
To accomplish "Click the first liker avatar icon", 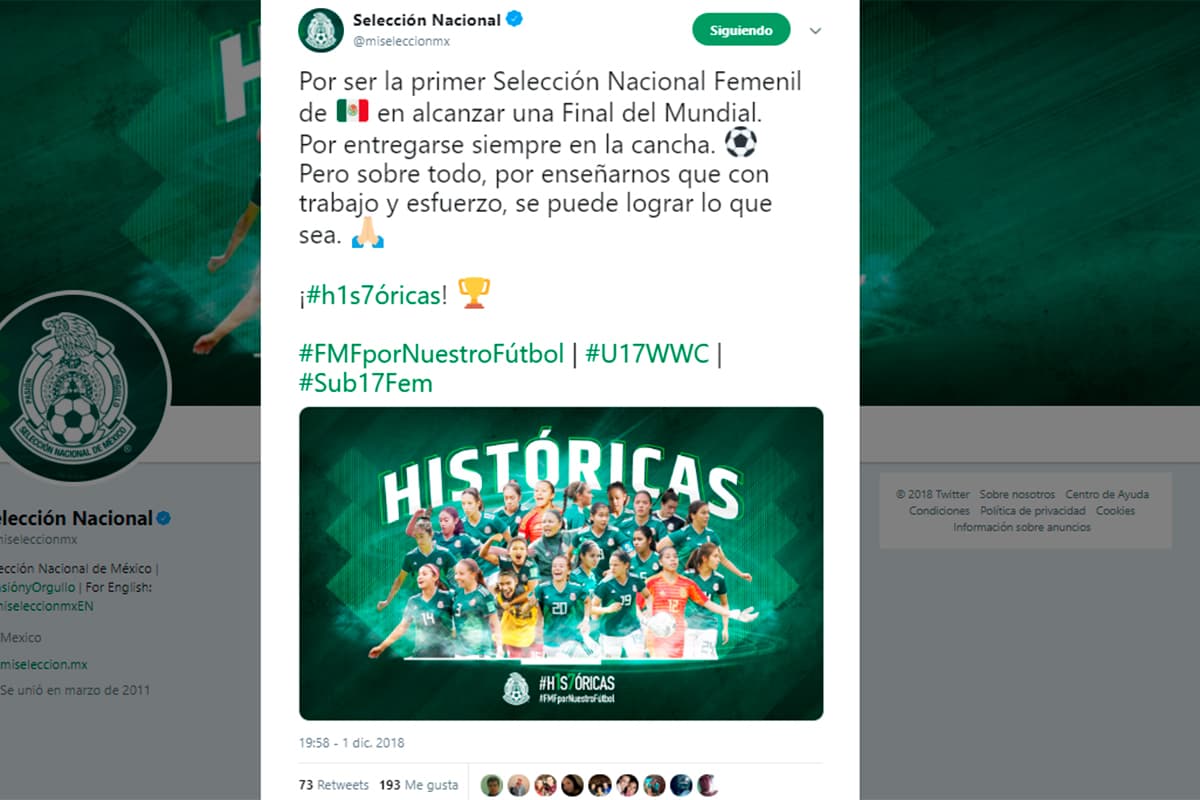I will [x=491, y=785].
